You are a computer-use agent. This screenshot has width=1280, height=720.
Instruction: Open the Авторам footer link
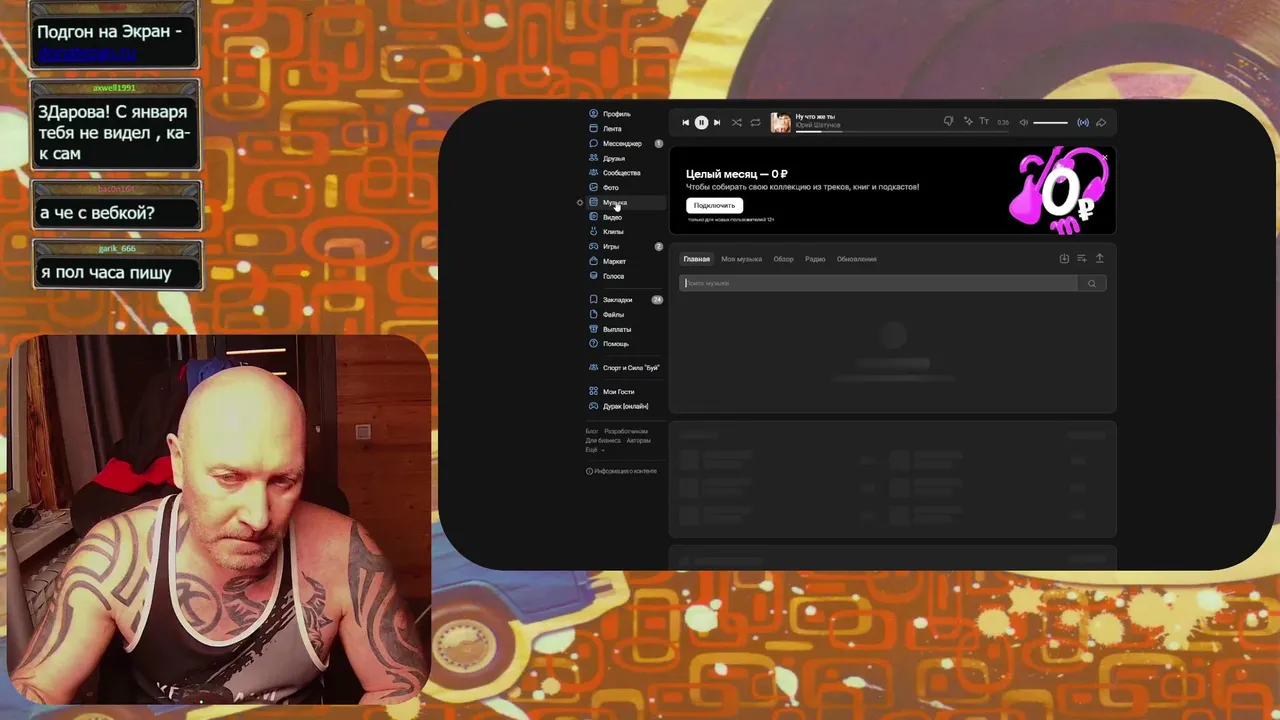coord(638,440)
